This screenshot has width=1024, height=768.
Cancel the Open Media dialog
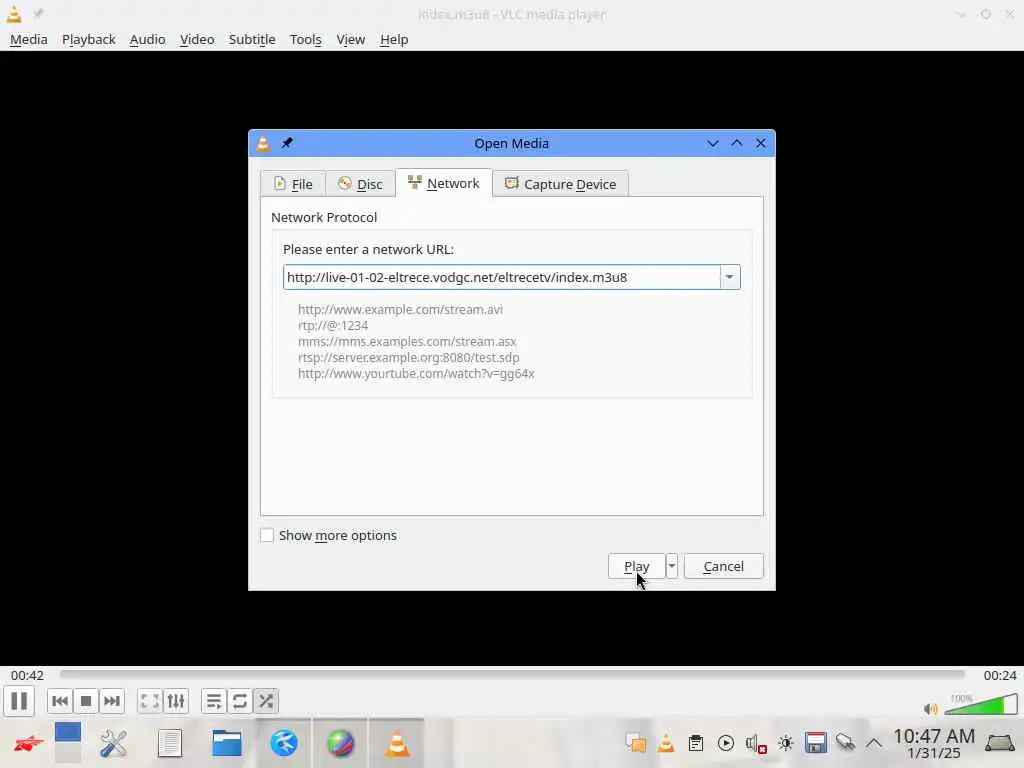[x=724, y=566]
